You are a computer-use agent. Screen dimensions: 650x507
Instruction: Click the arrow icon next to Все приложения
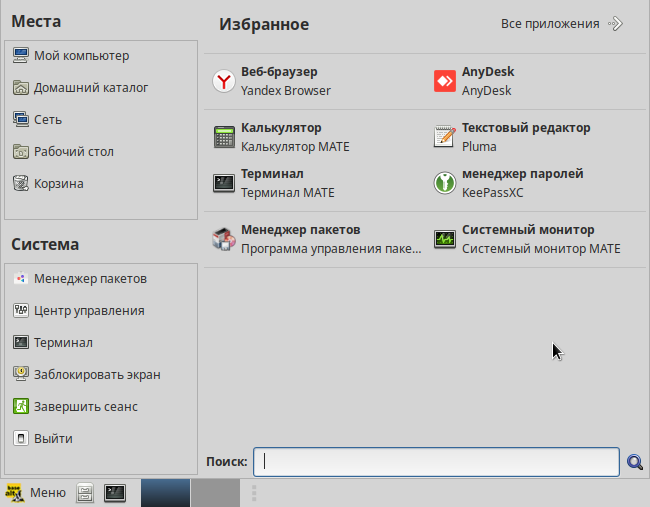pyautogui.click(x=616, y=24)
